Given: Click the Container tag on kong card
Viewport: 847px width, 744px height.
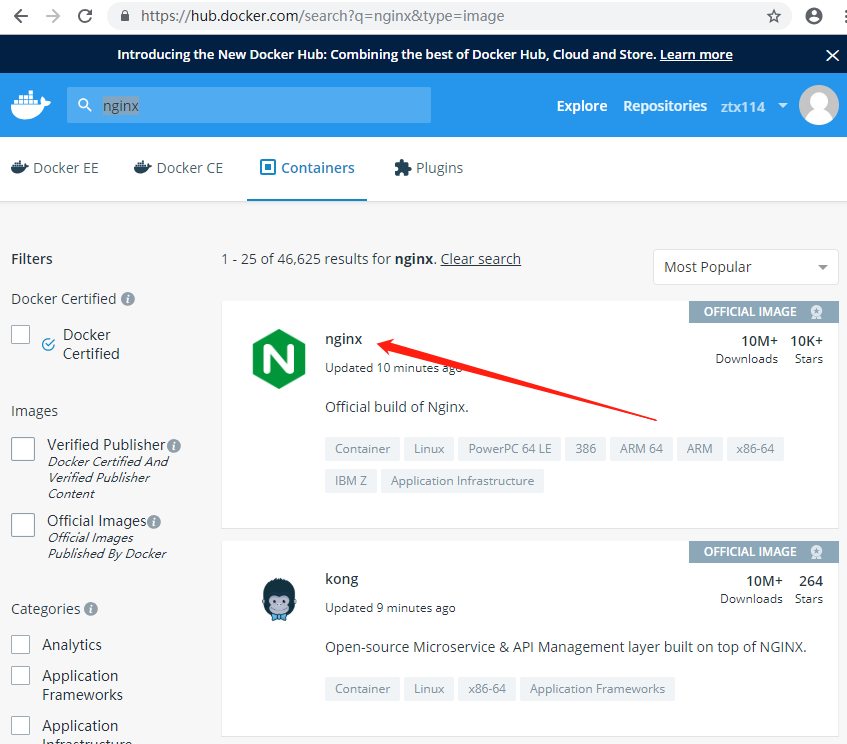Looking at the screenshot, I should [362, 689].
